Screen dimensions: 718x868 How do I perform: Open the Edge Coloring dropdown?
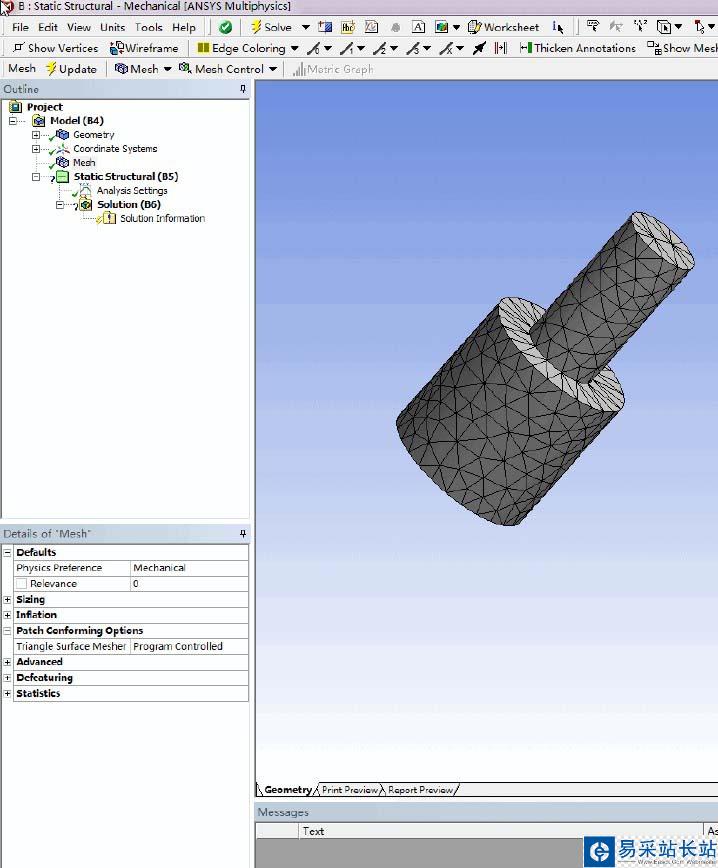(294, 48)
